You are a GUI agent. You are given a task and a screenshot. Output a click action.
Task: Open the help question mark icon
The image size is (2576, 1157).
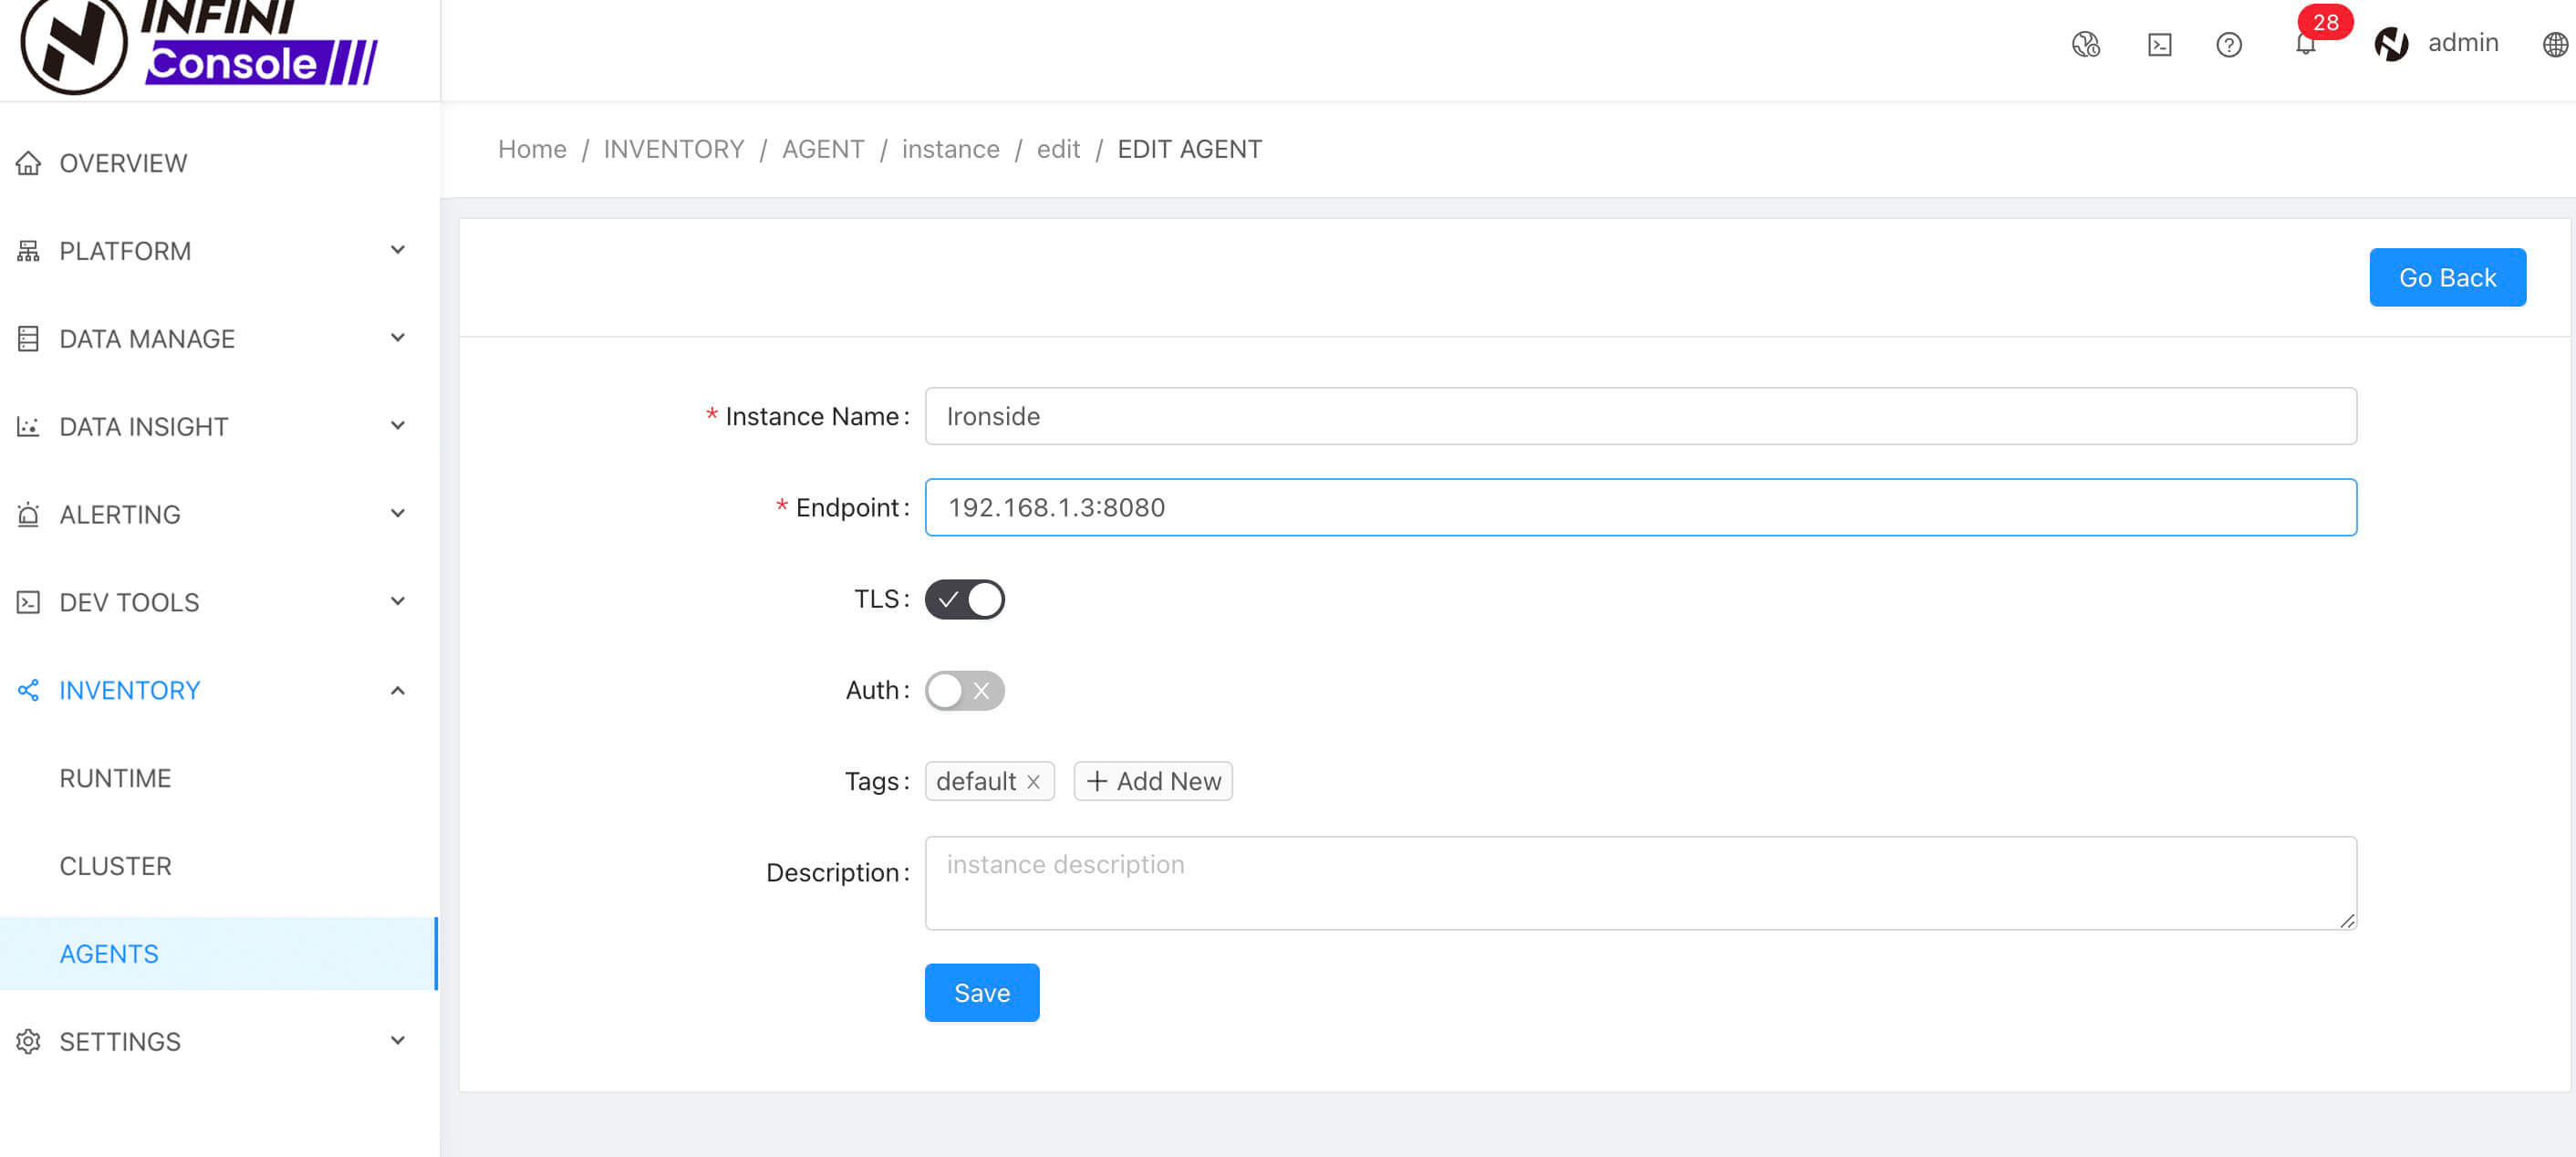click(x=2229, y=45)
